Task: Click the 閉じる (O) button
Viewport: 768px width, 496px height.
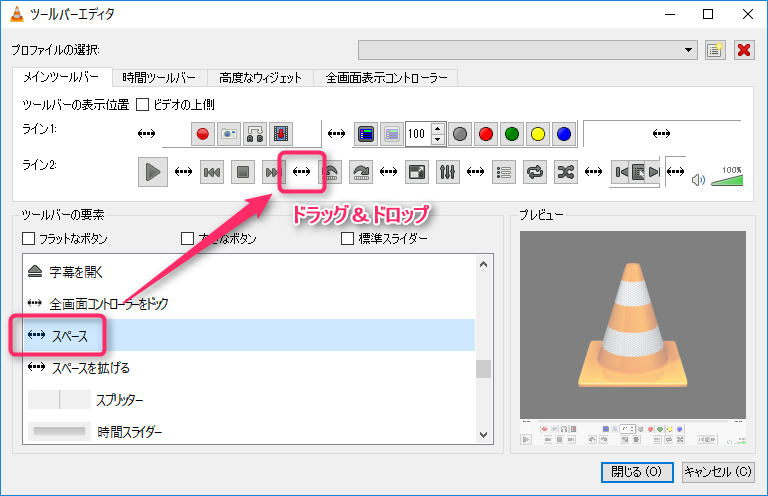Action: 637,471
